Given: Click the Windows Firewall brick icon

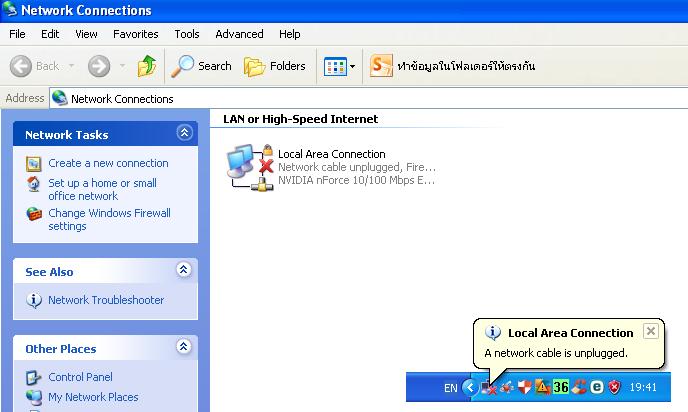Looking at the screenshot, I should click(34, 214).
